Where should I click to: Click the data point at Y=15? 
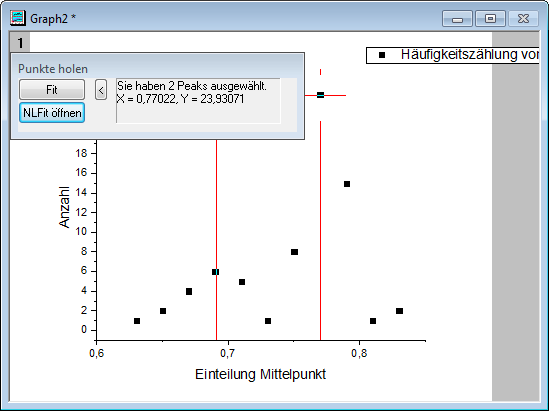pos(347,184)
